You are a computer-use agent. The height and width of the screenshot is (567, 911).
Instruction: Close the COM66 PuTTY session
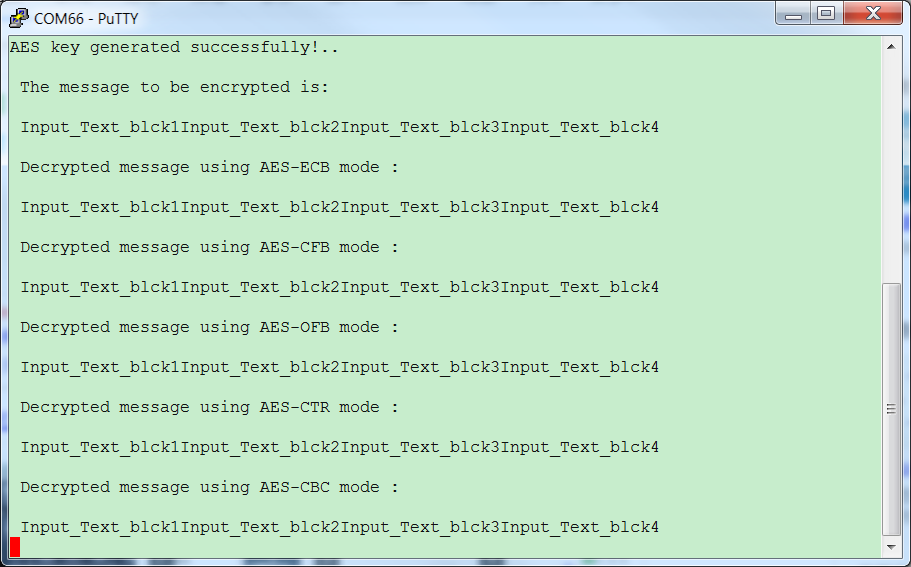(873, 13)
